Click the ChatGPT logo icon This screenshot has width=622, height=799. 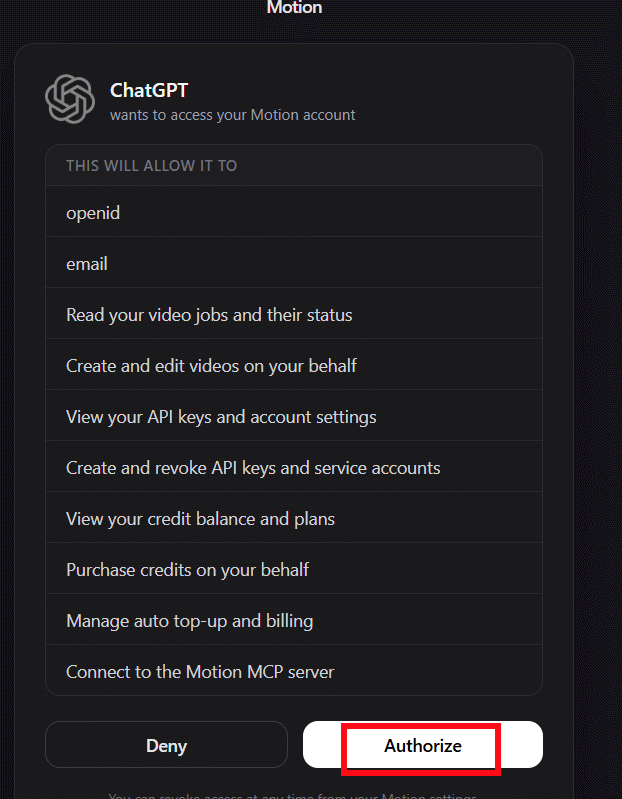pos(70,99)
